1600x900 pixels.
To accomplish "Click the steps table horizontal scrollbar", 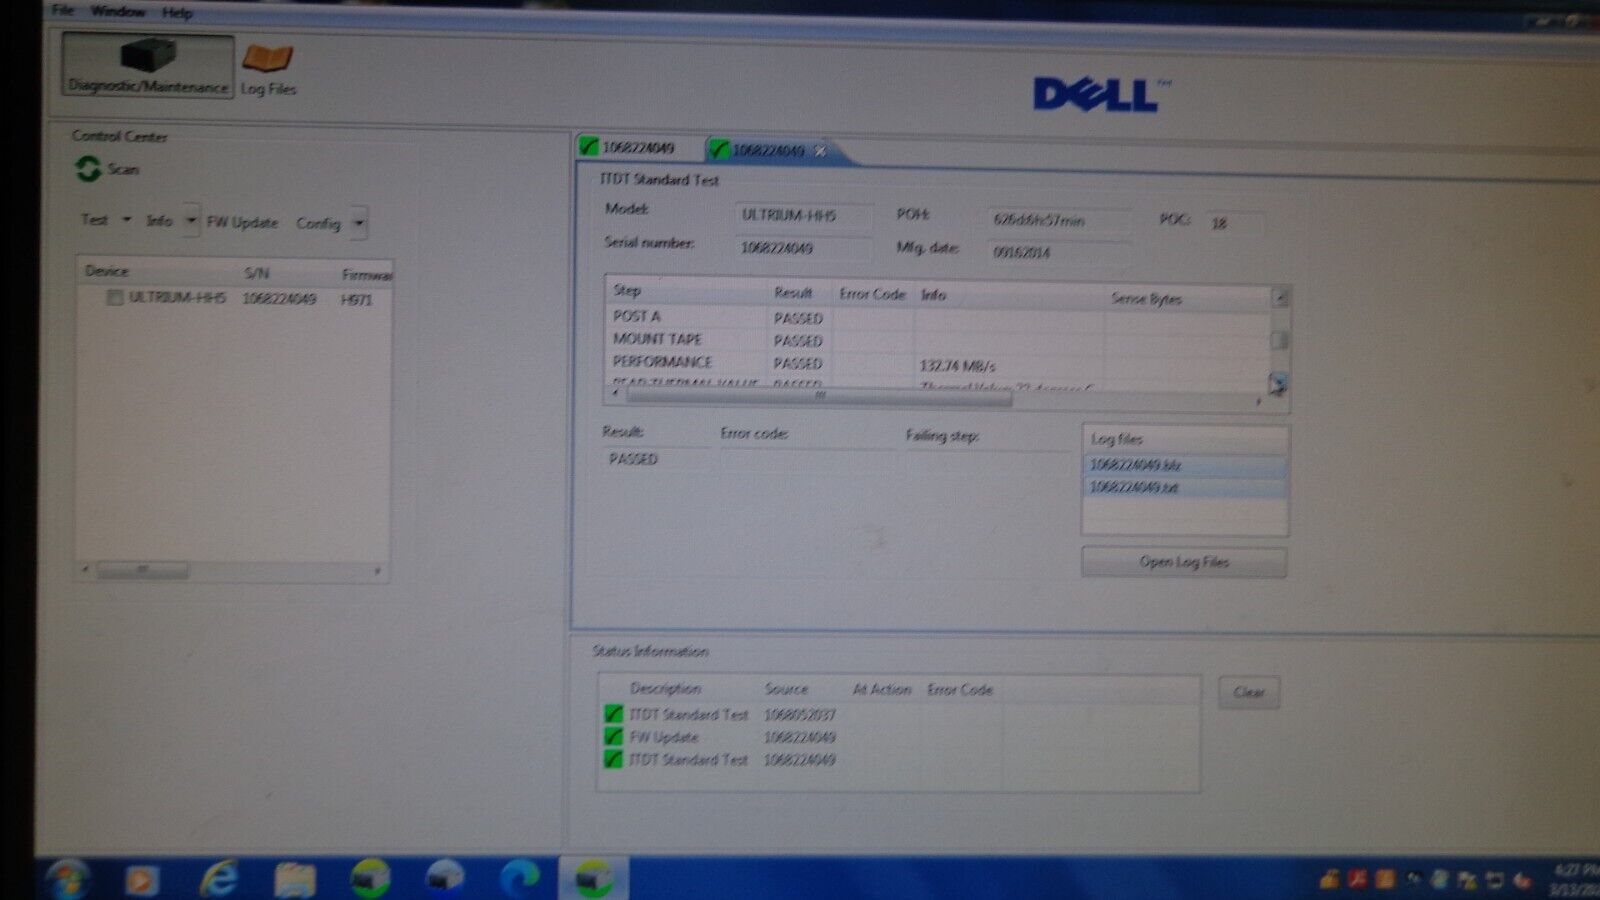I will pos(820,396).
